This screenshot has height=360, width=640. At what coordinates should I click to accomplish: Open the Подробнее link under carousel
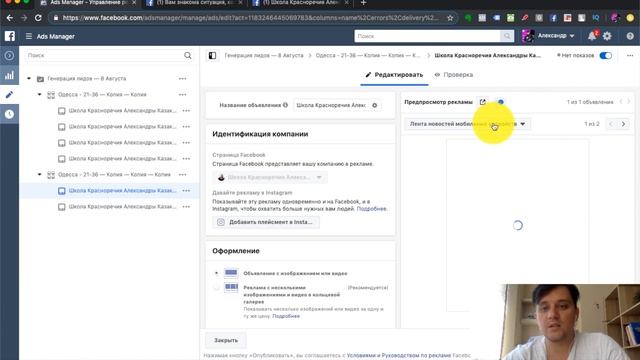click(x=286, y=316)
